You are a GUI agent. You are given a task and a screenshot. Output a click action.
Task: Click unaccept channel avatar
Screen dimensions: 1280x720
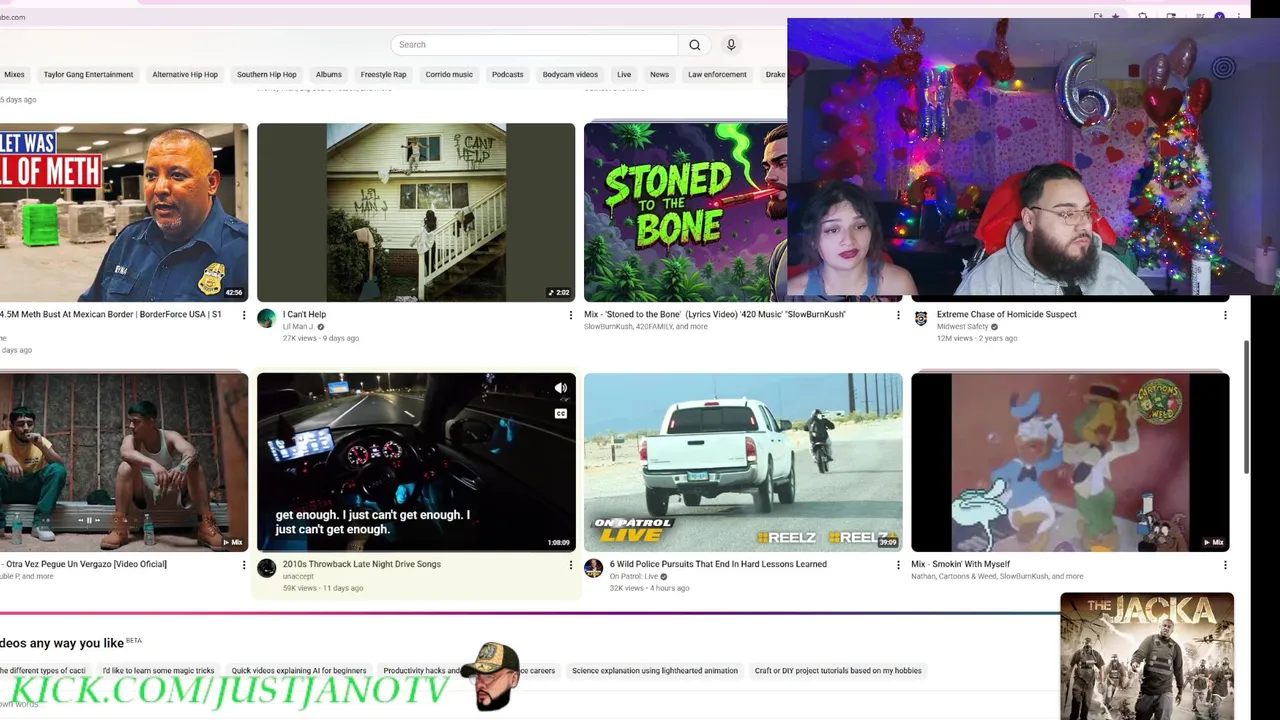266,568
